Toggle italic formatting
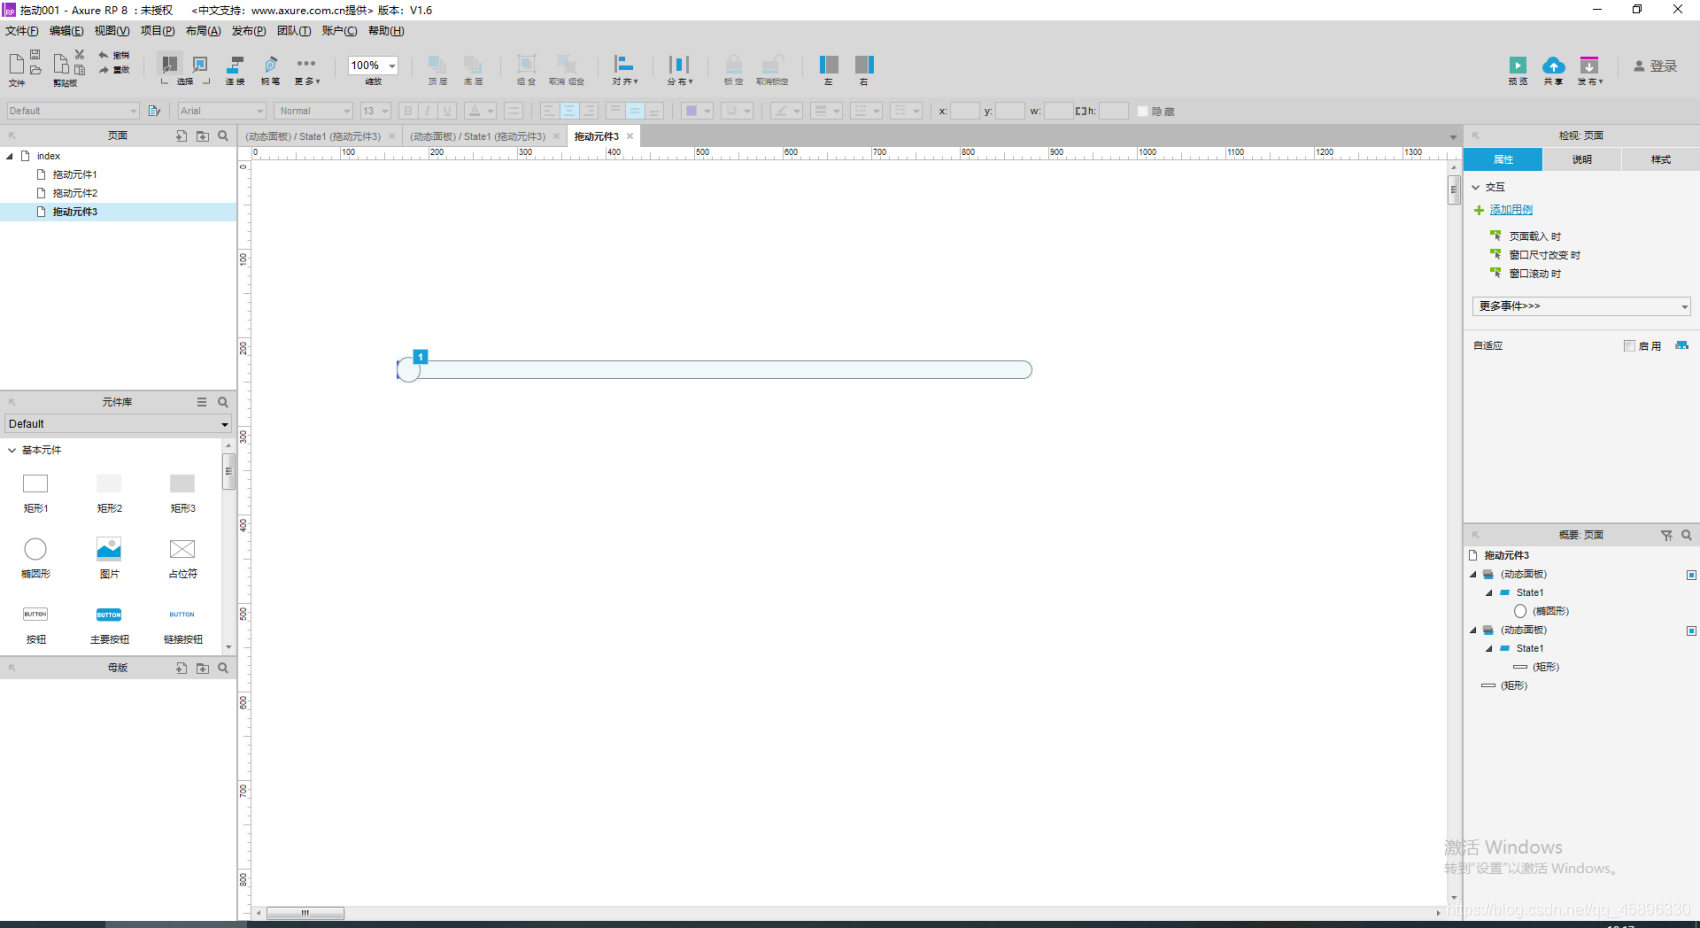Screen dimensions: 1700x928 tap(427, 111)
